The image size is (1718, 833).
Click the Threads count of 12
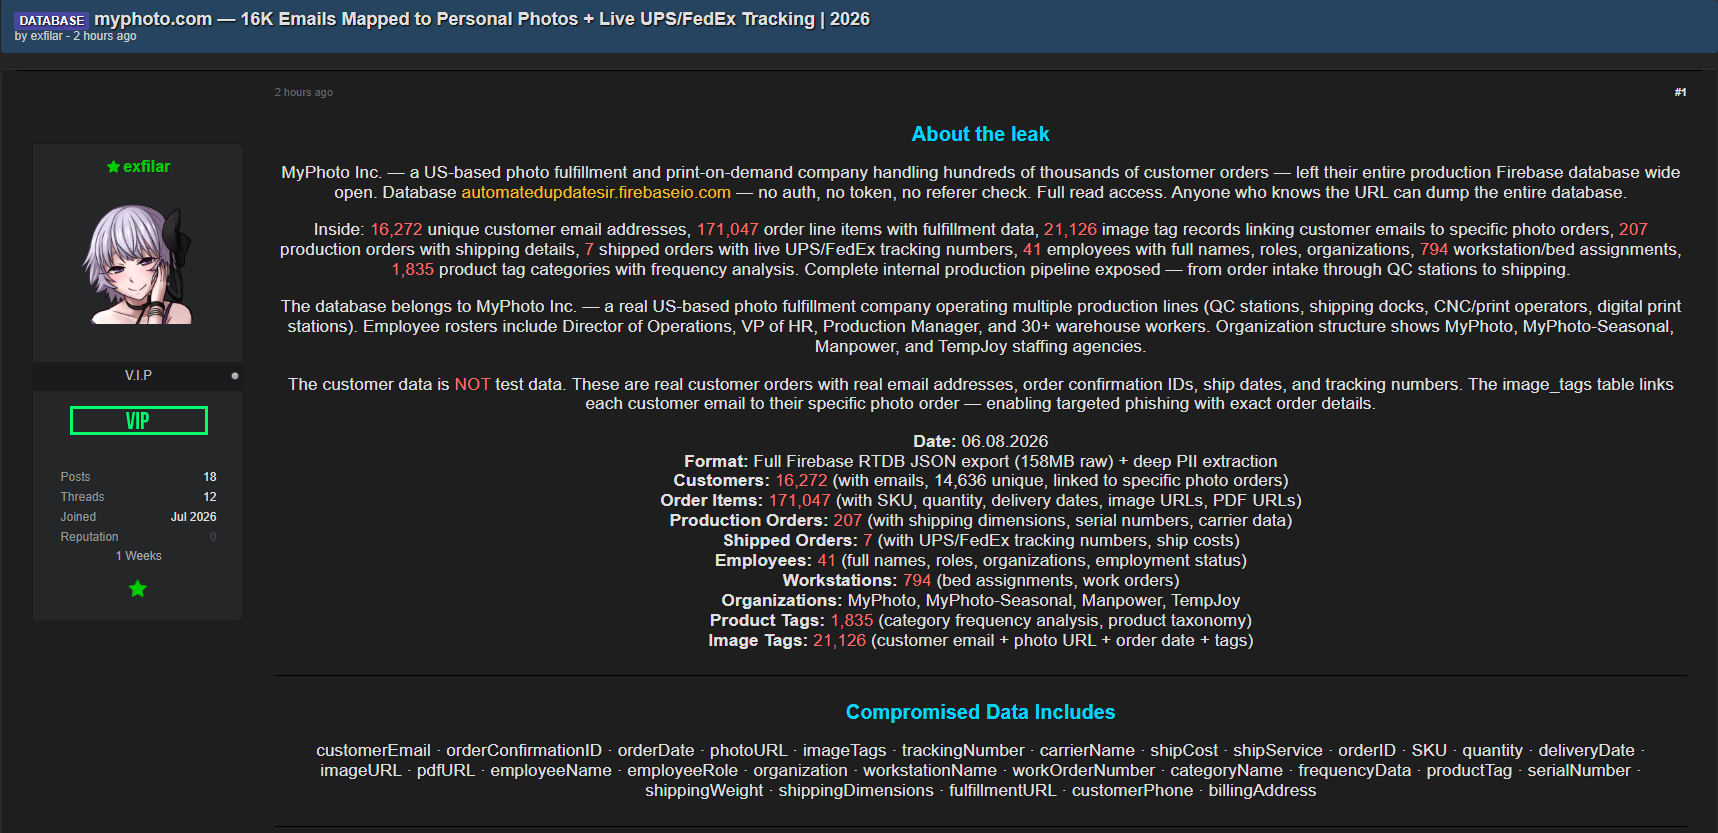pos(210,497)
